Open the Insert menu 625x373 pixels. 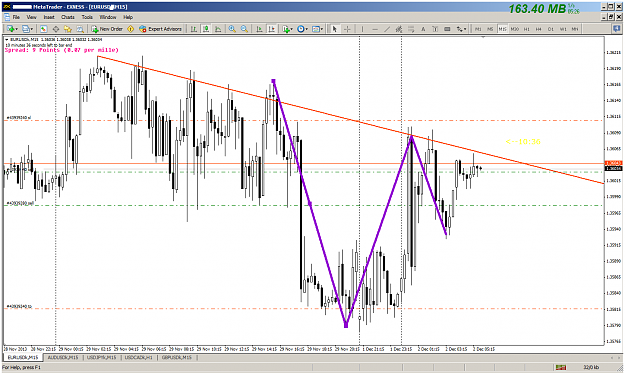click(x=49, y=17)
